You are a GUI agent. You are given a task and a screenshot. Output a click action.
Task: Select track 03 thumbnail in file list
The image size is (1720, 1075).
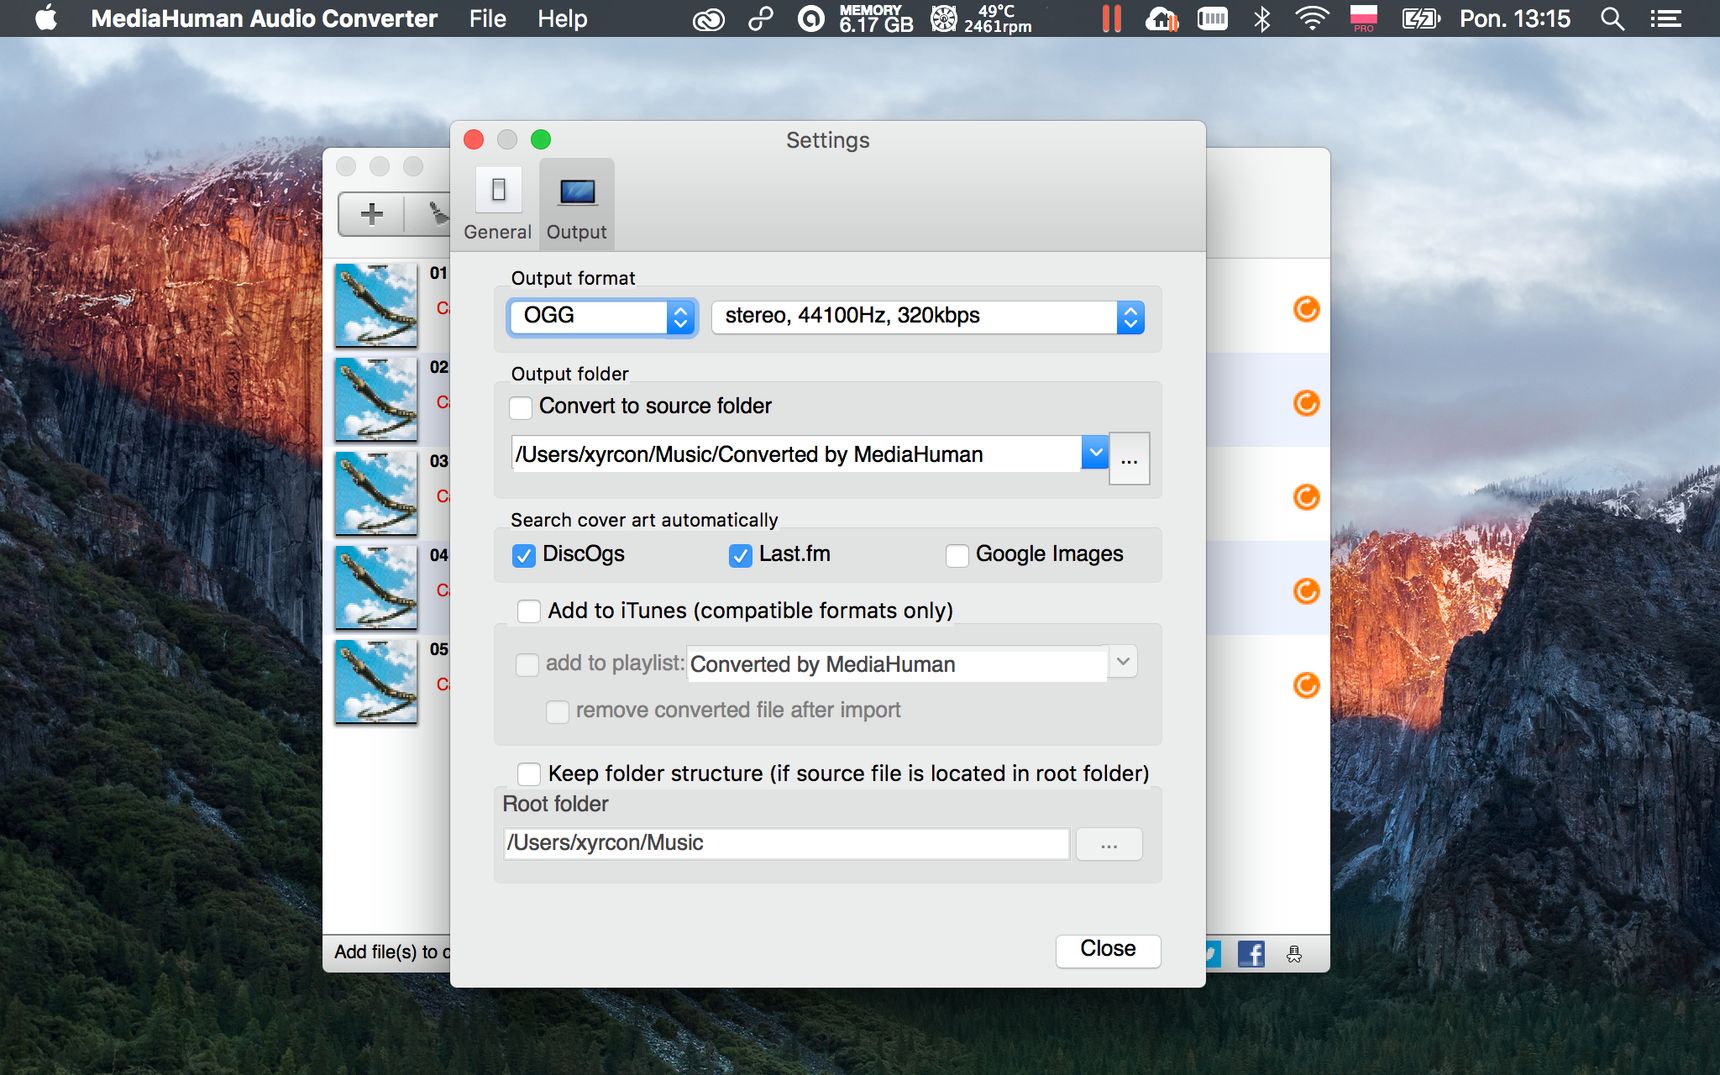click(376, 493)
